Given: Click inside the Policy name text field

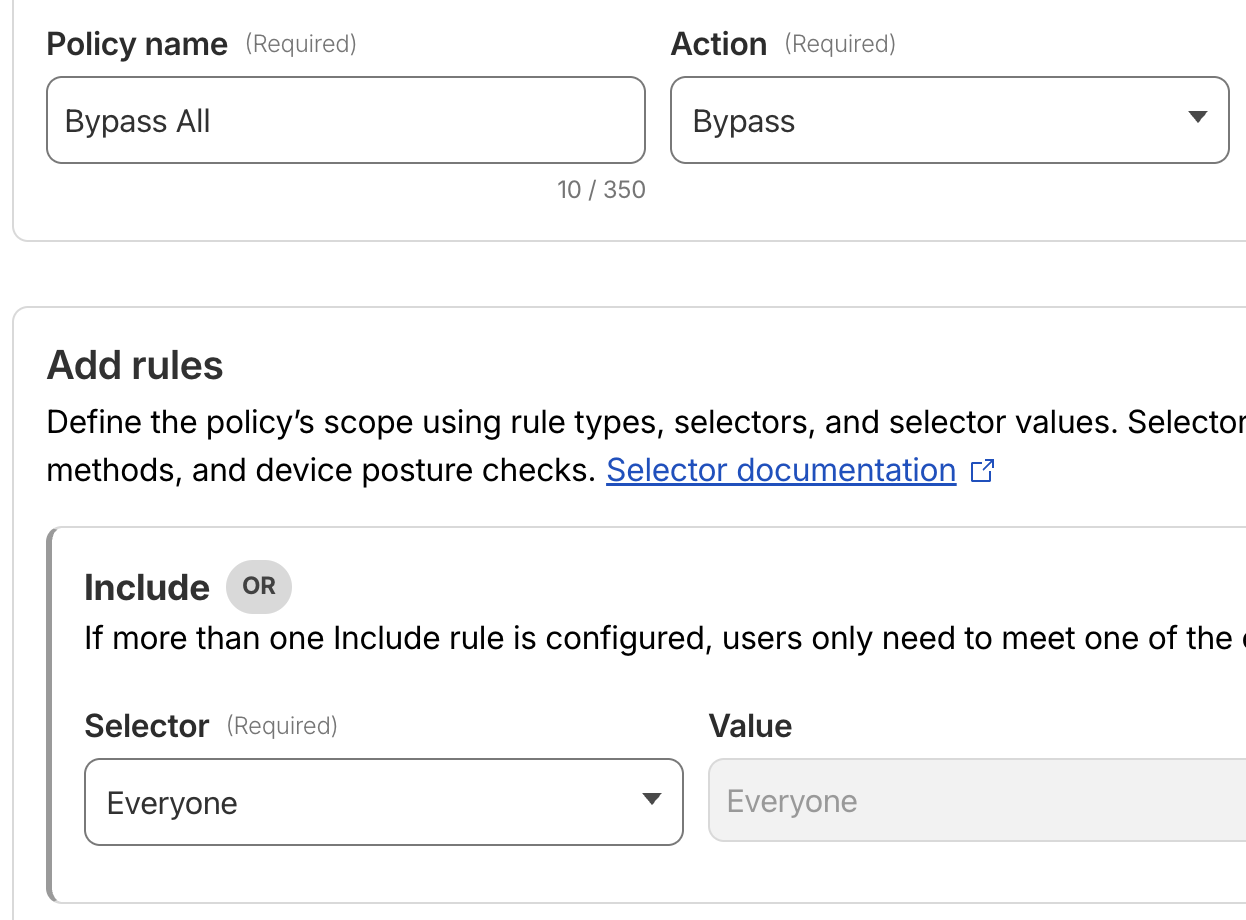Looking at the screenshot, I should click(x=345, y=120).
